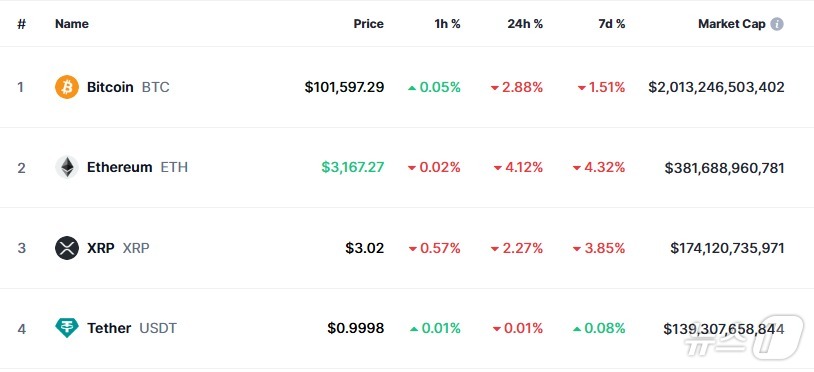
Task: Click Tether's green 7d up arrow
Action: (577, 329)
